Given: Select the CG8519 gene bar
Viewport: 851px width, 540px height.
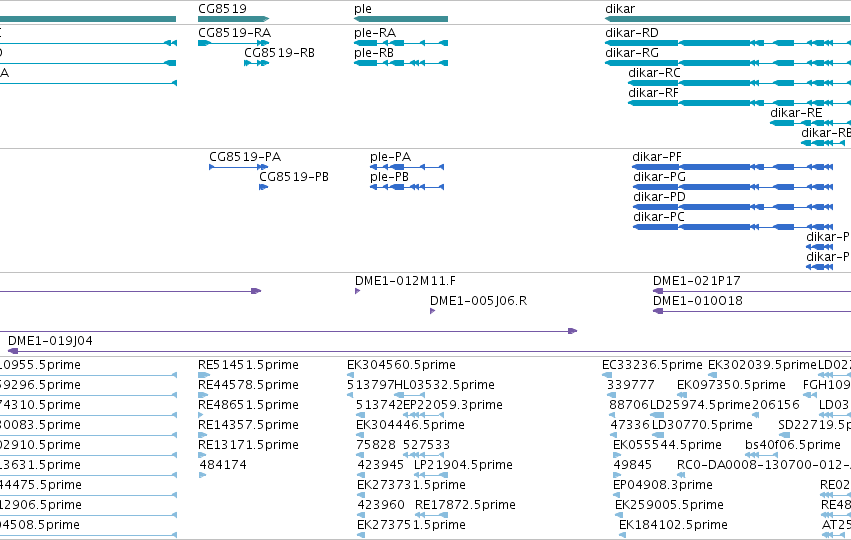Looking at the screenshot, I should (233, 19).
